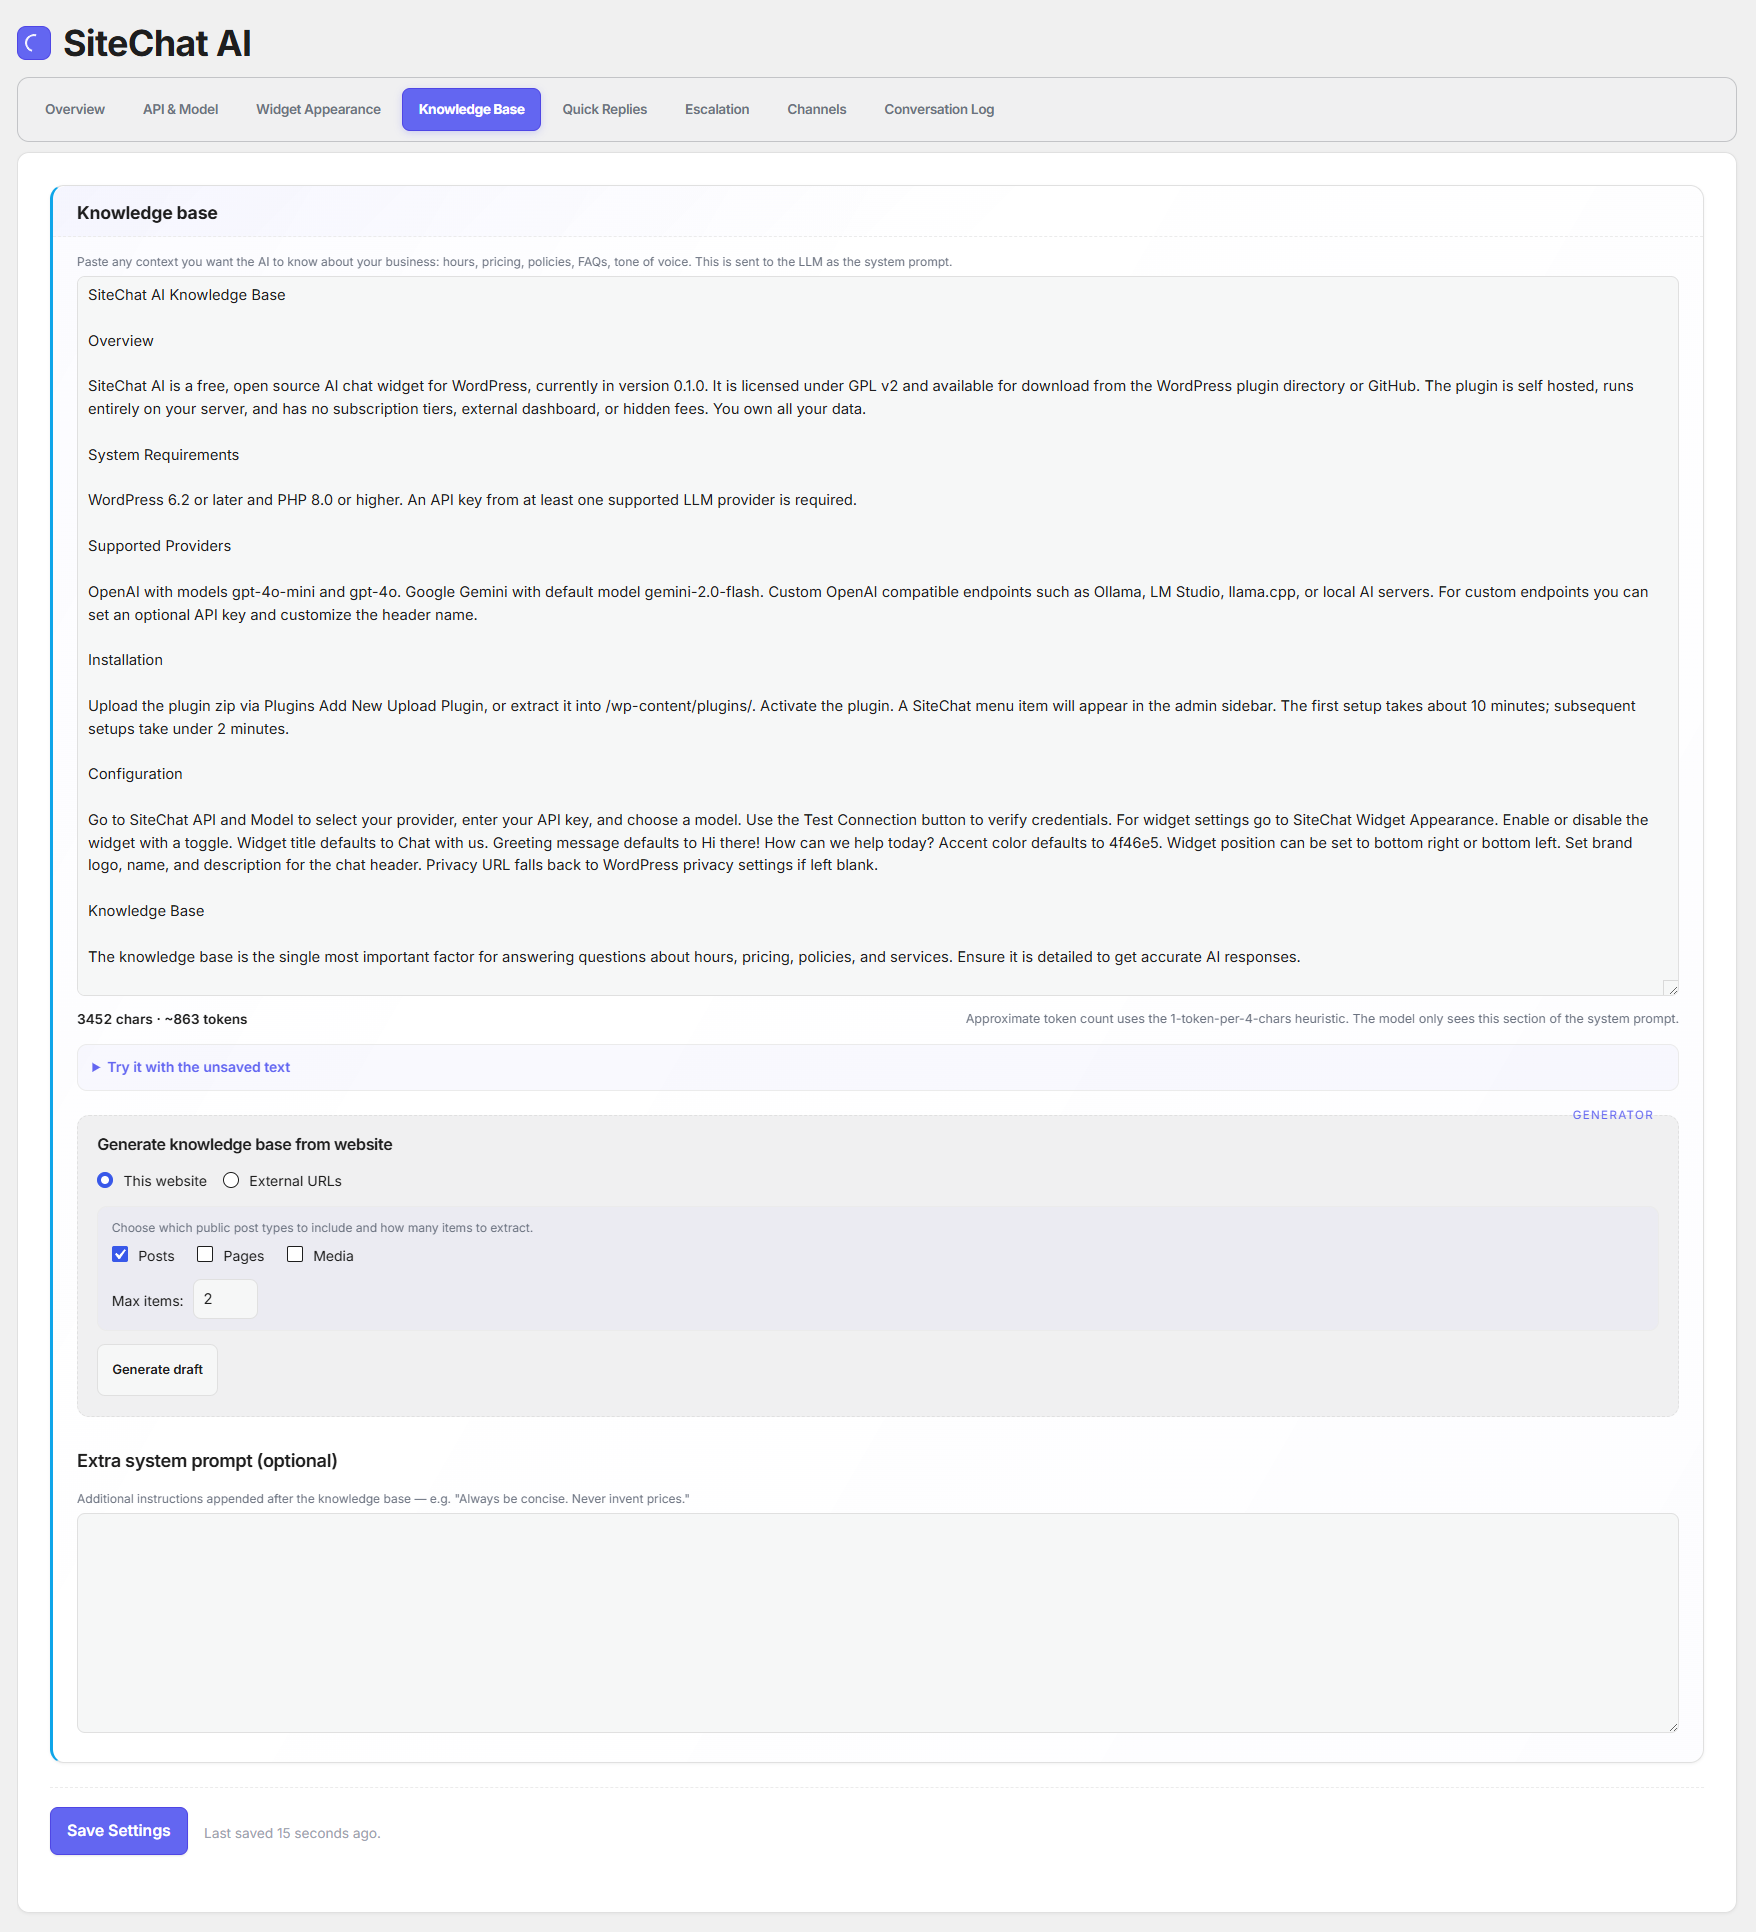Screen dimensions: 1756x1932
Task: Click the Save Settings button
Action: pos(119,1830)
